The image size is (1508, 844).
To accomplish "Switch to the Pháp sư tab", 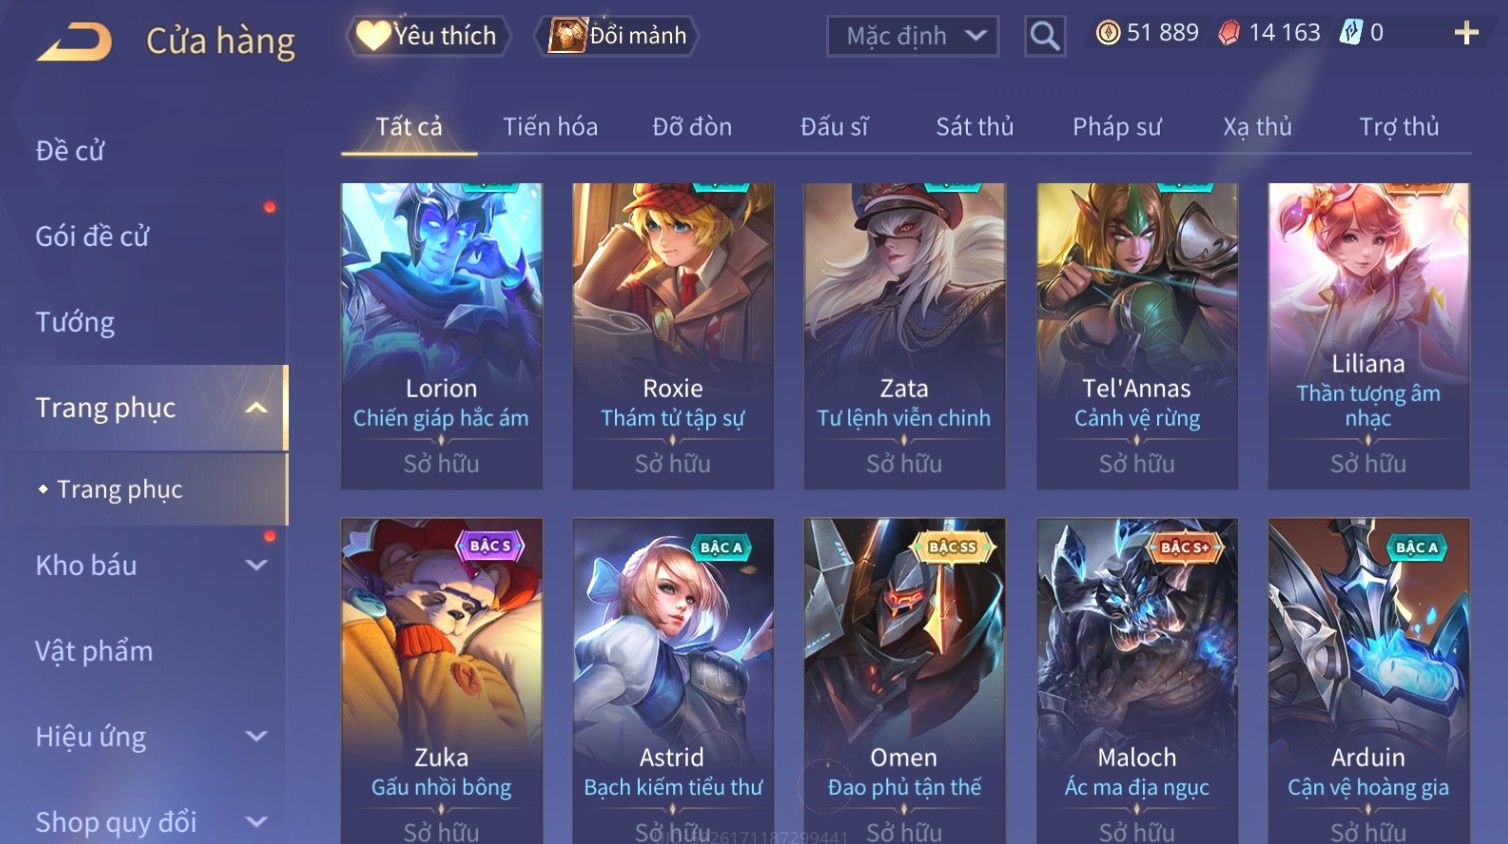I will click(x=1117, y=127).
